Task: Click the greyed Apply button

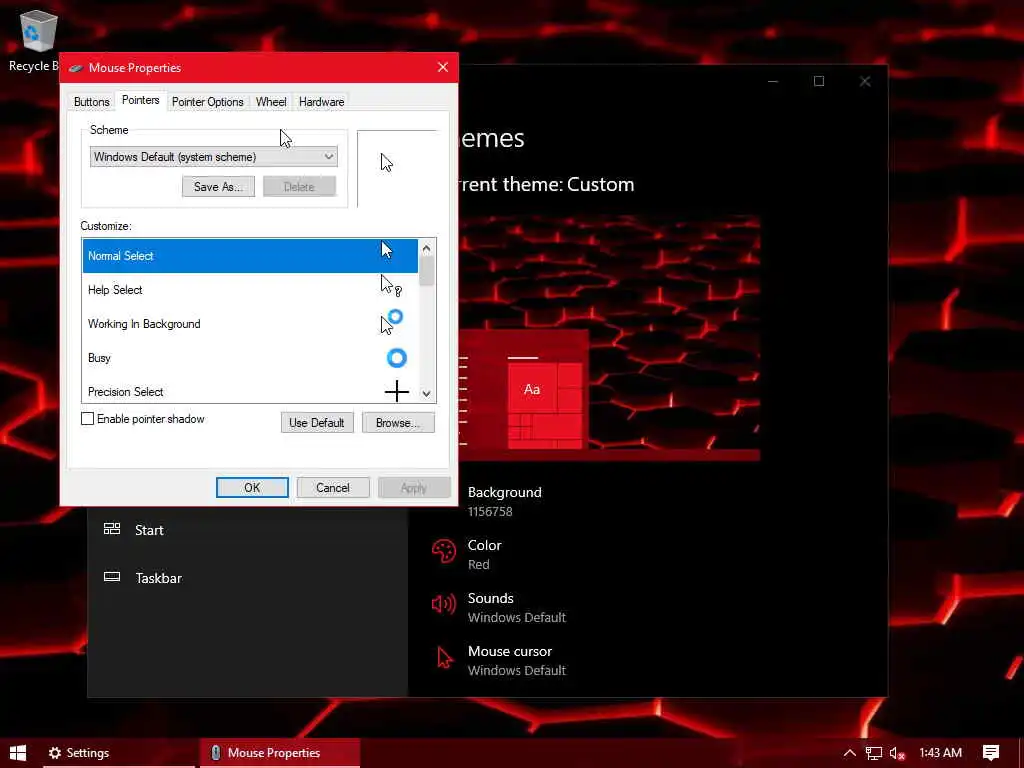Action: tap(414, 487)
